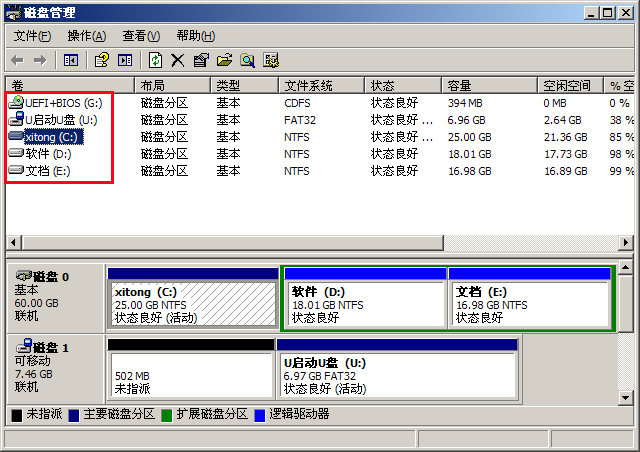The height and width of the screenshot is (452, 640).
Task: Click the 16.98 GB capacity cell
Action: click(469, 171)
